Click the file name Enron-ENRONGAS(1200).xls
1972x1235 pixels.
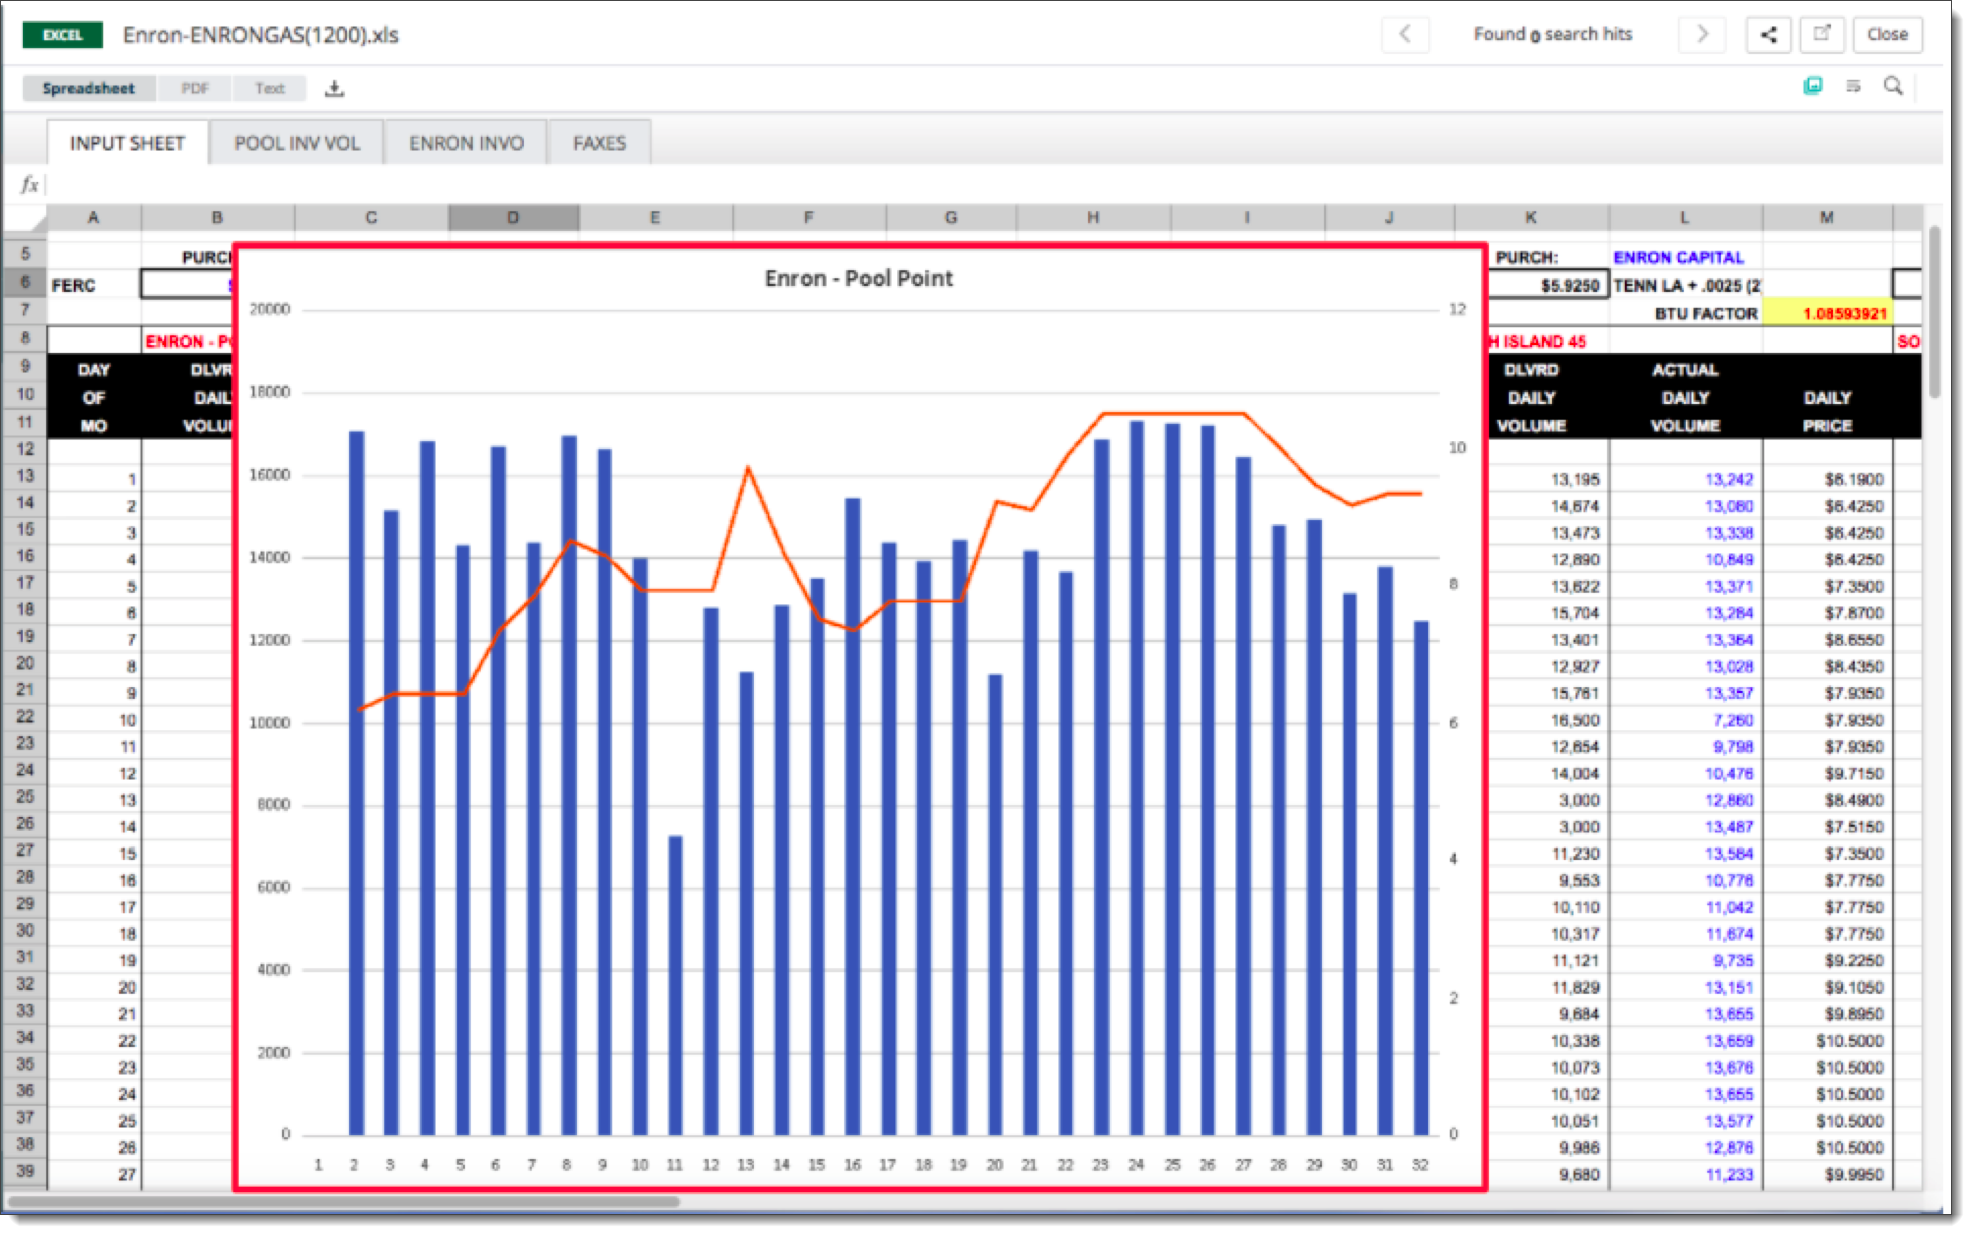point(261,35)
